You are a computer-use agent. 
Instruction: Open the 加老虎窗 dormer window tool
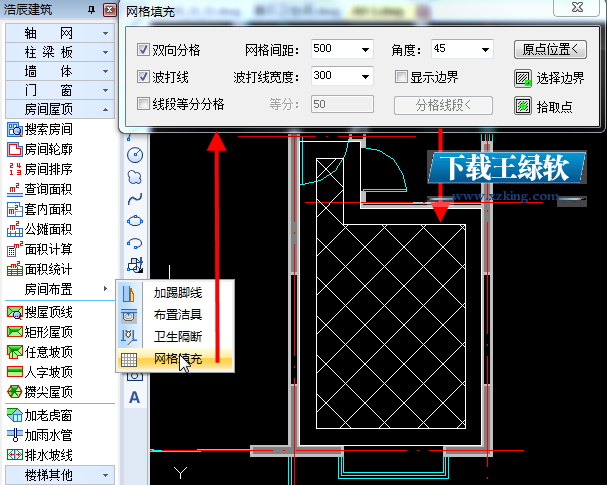point(40,415)
